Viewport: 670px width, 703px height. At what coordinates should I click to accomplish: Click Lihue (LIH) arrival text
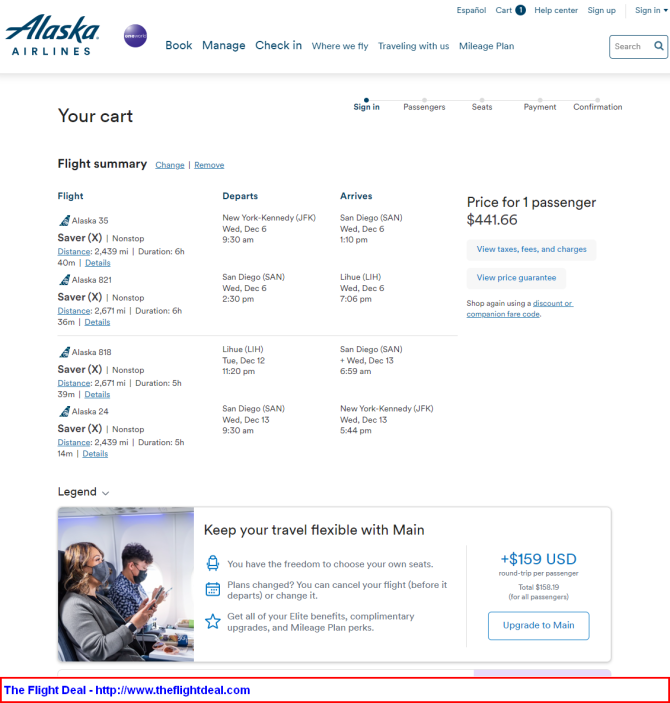[x=360, y=277]
